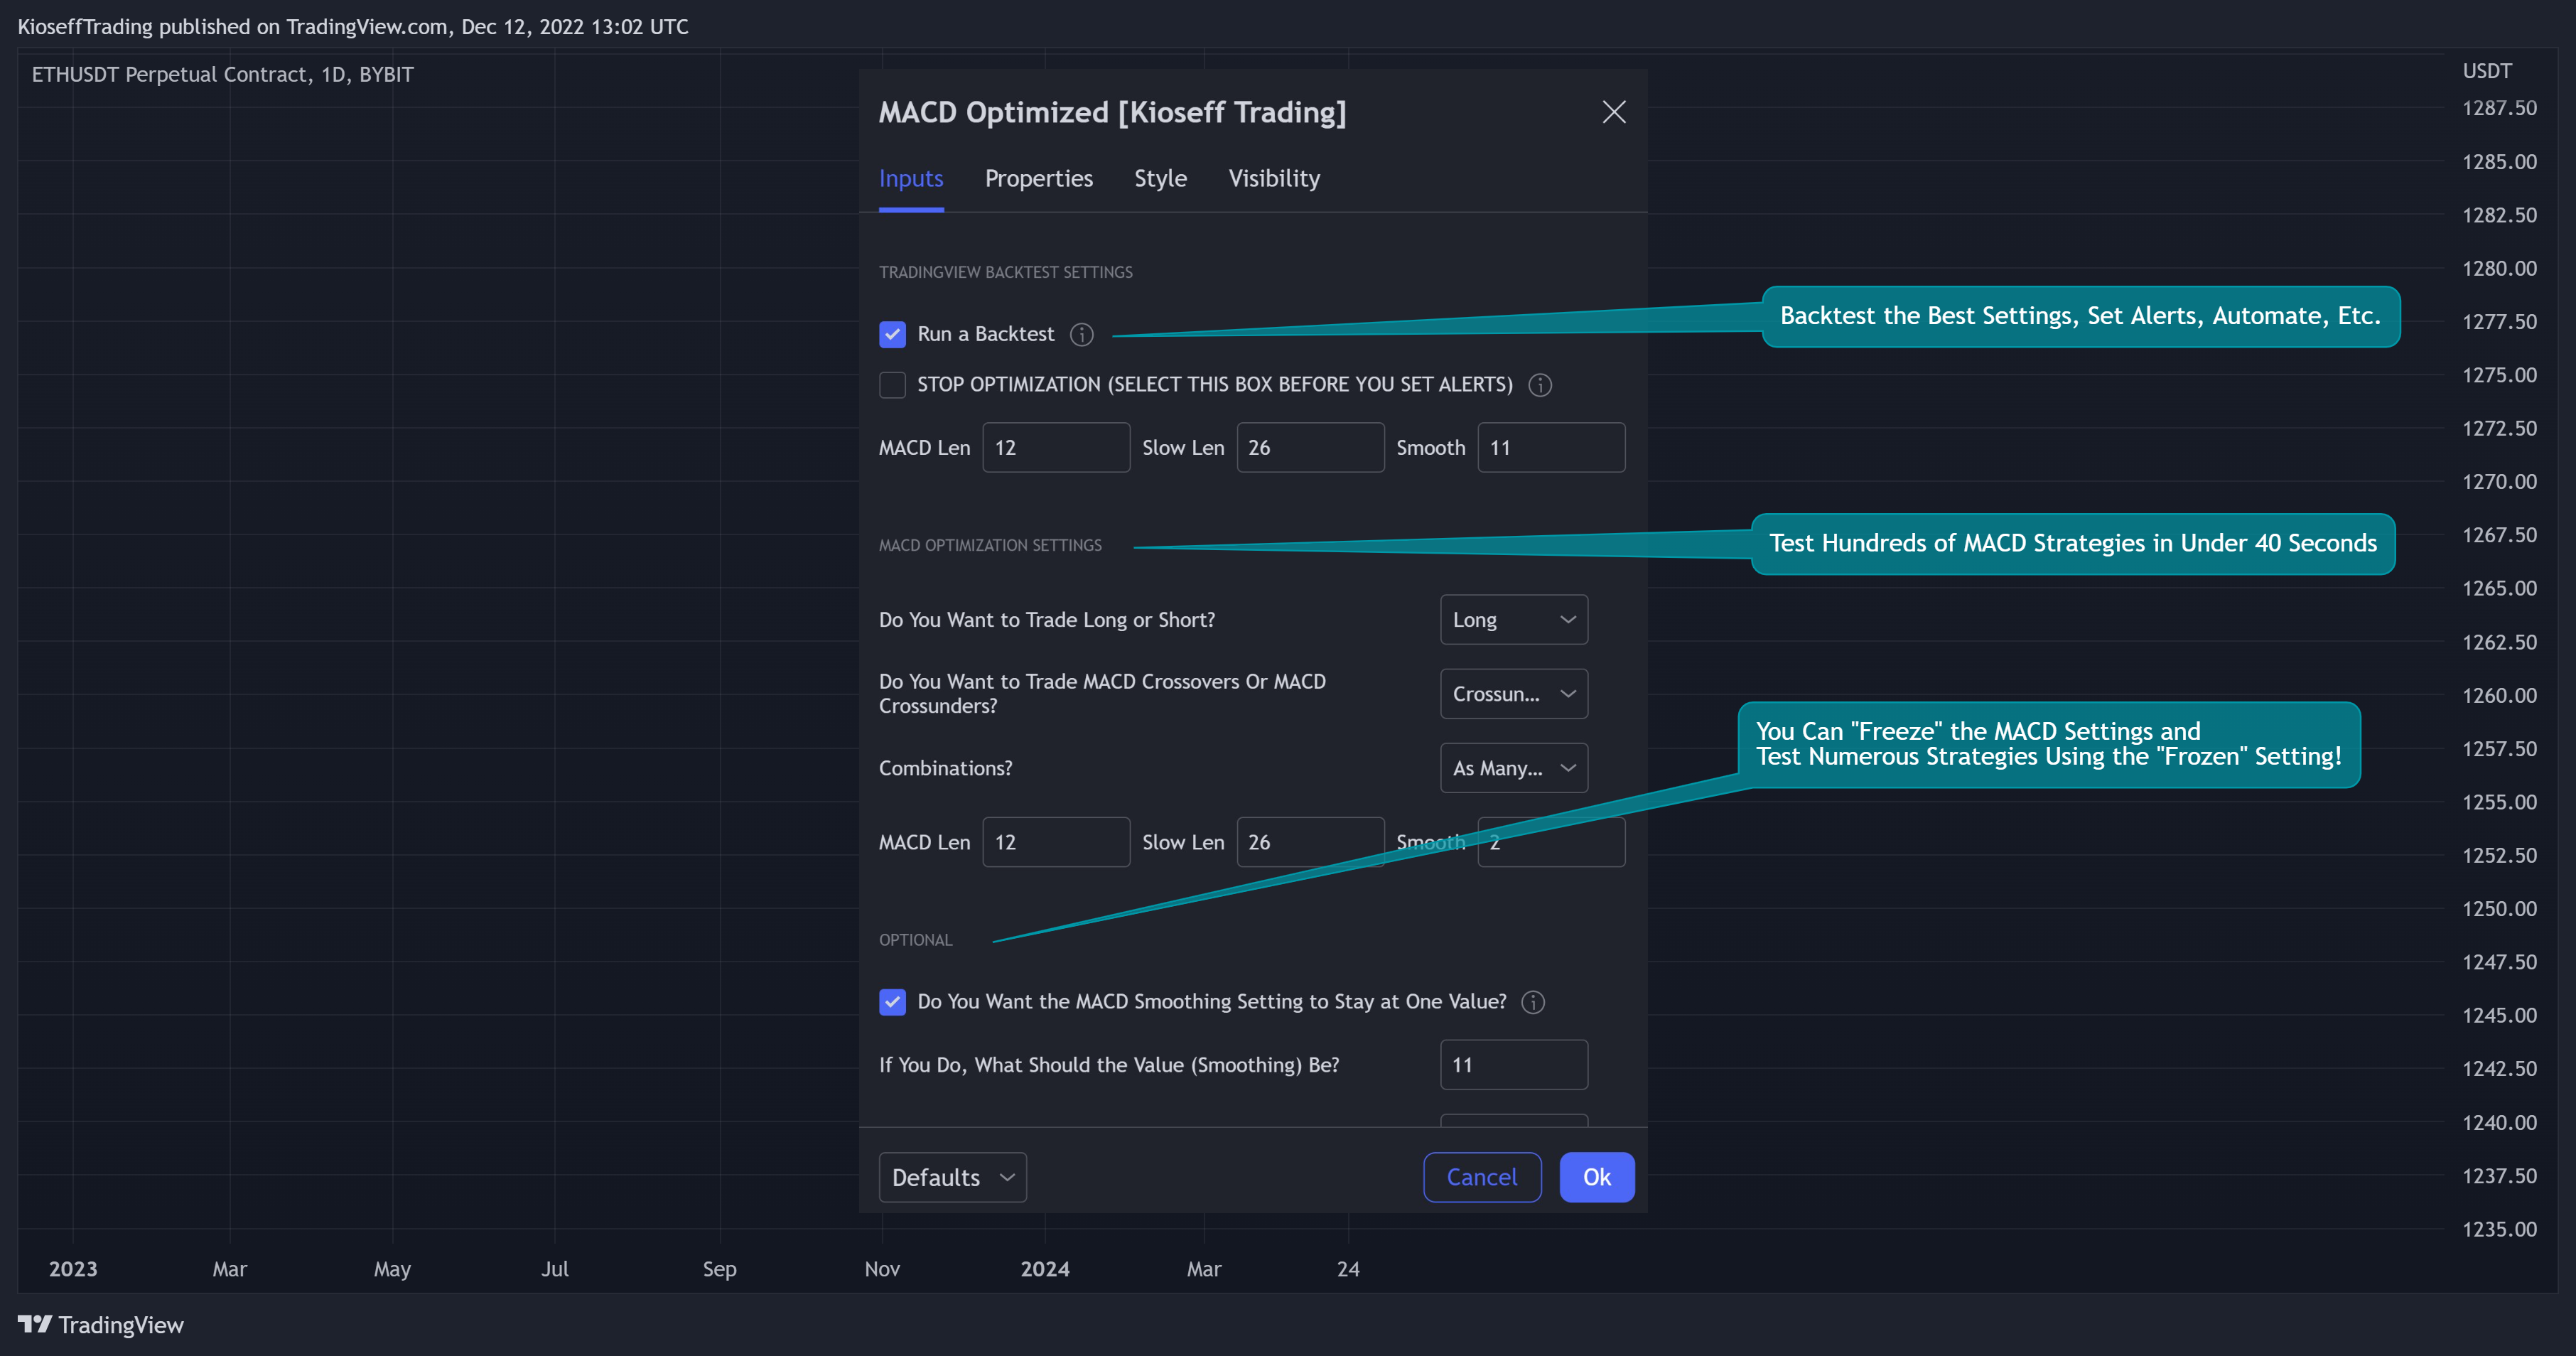Click backtest Slow Len field showing 26
Viewport: 2576px width, 1356px height.
[1310, 448]
